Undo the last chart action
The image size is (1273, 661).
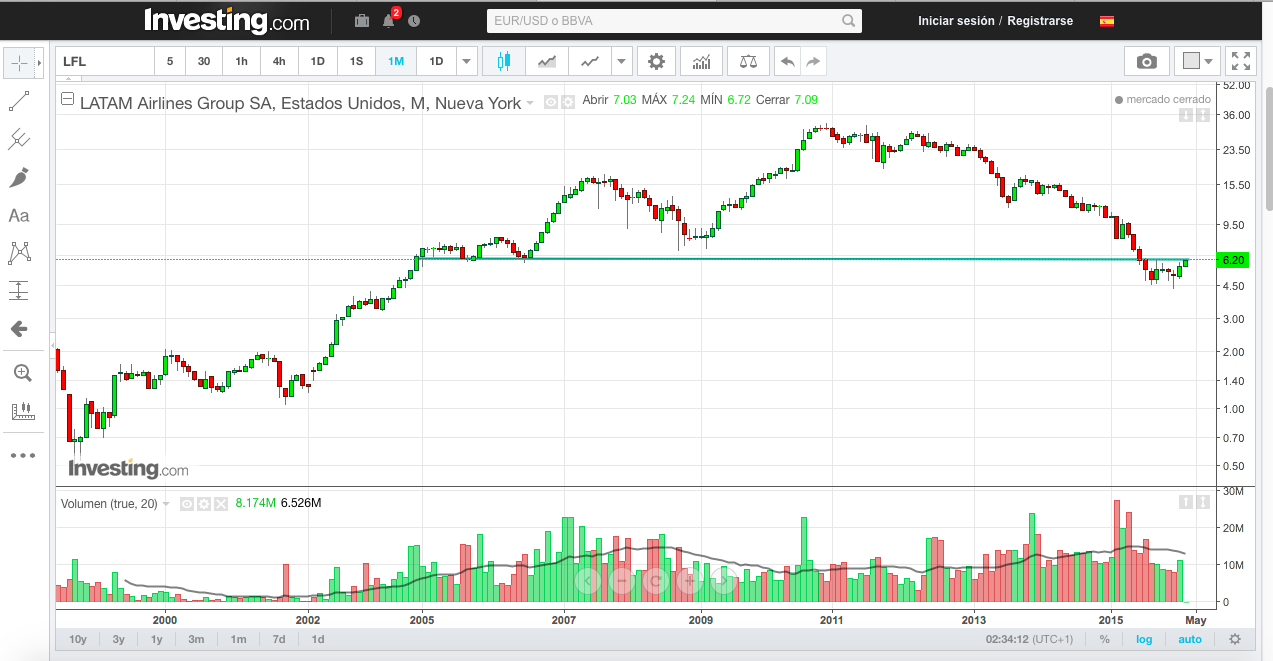click(x=788, y=61)
